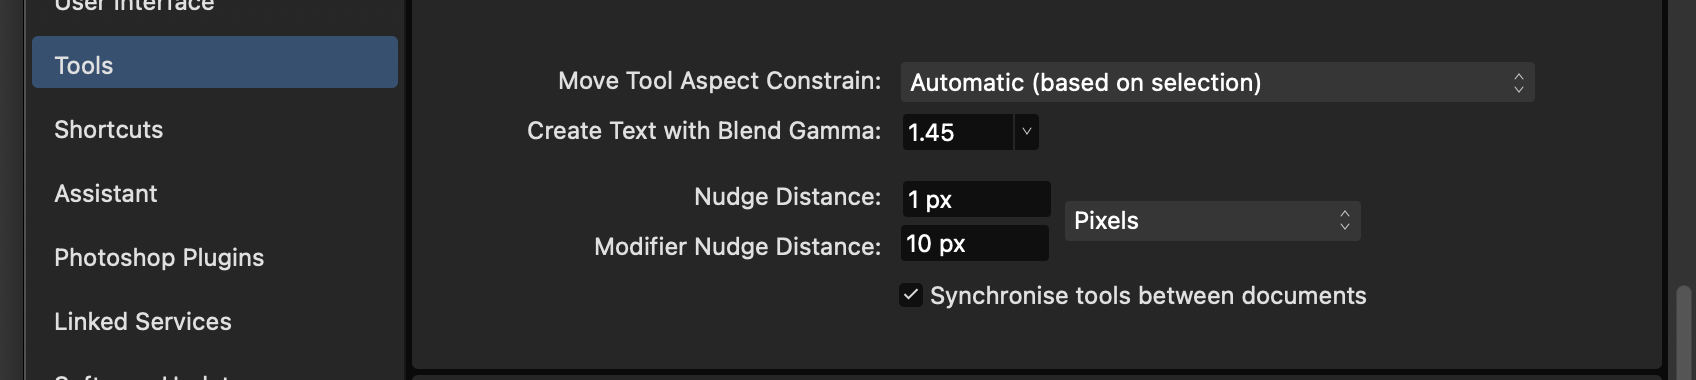Click the Move Tool Aspect Constrain label
Image resolution: width=1696 pixels, height=380 pixels.
pyautogui.click(x=719, y=81)
